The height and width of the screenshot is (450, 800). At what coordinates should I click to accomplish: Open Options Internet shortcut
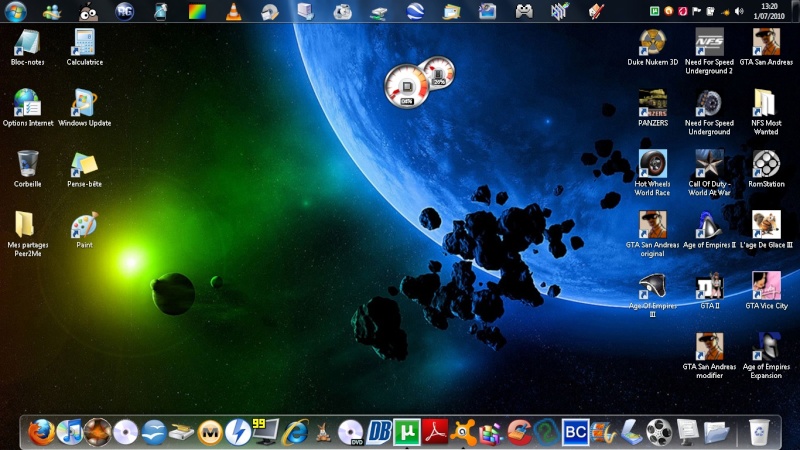[28, 105]
